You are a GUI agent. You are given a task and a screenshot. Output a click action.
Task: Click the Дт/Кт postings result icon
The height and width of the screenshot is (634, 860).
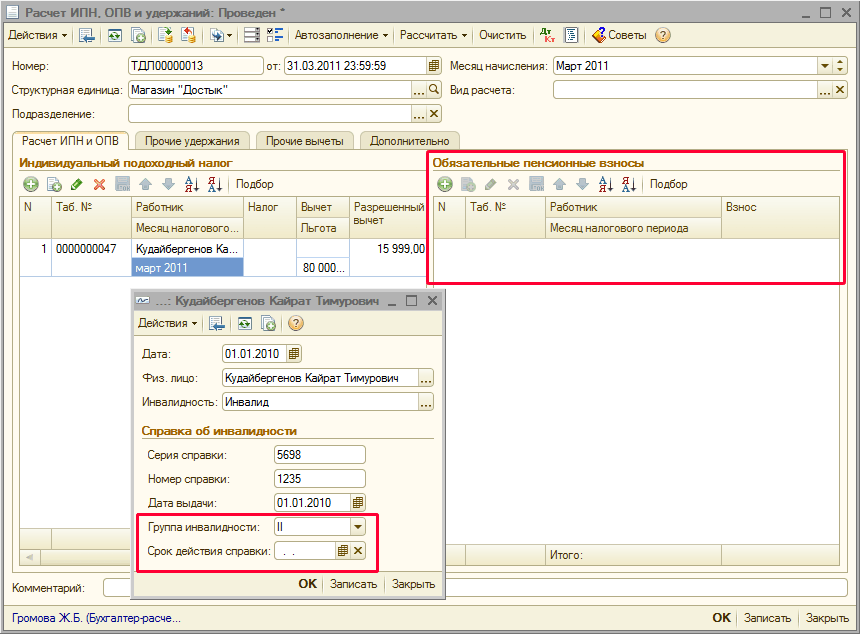point(547,35)
